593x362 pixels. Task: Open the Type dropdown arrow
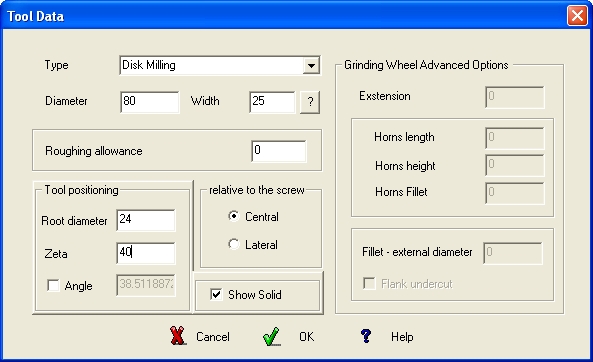click(311, 65)
